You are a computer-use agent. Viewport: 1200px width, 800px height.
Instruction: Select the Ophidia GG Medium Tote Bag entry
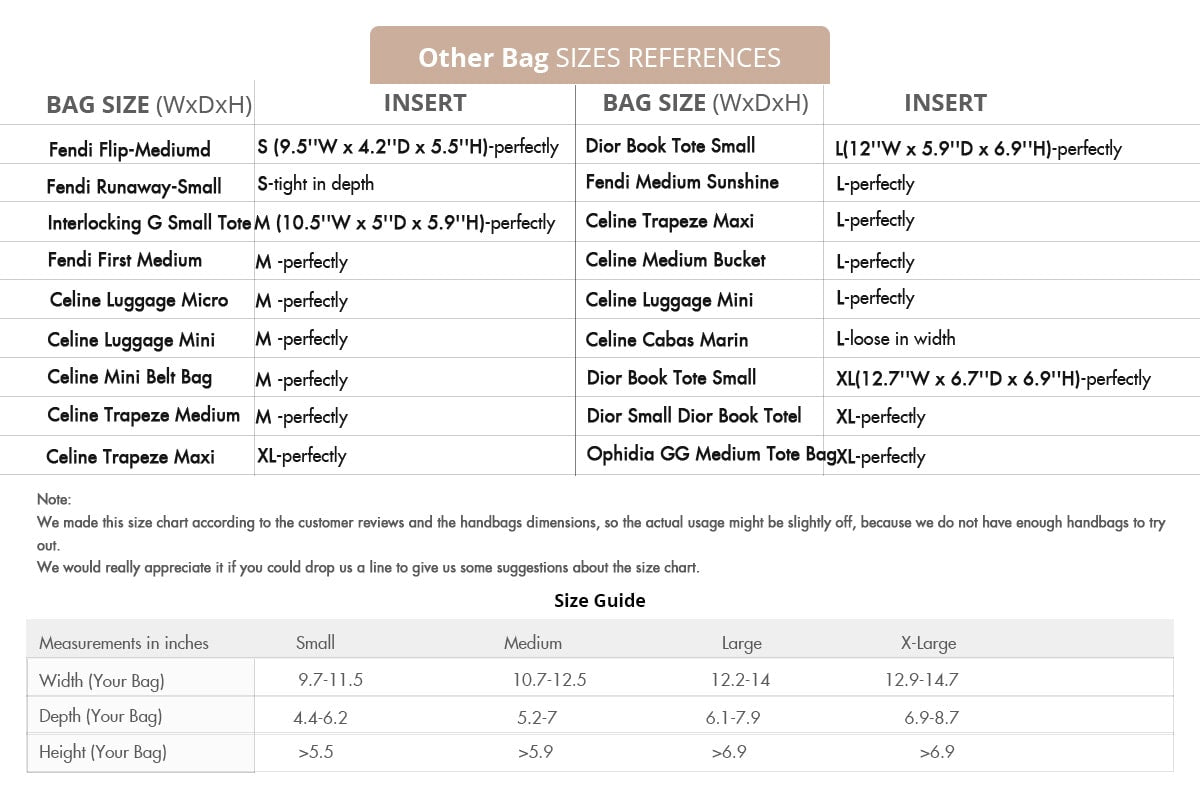(704, 454)
